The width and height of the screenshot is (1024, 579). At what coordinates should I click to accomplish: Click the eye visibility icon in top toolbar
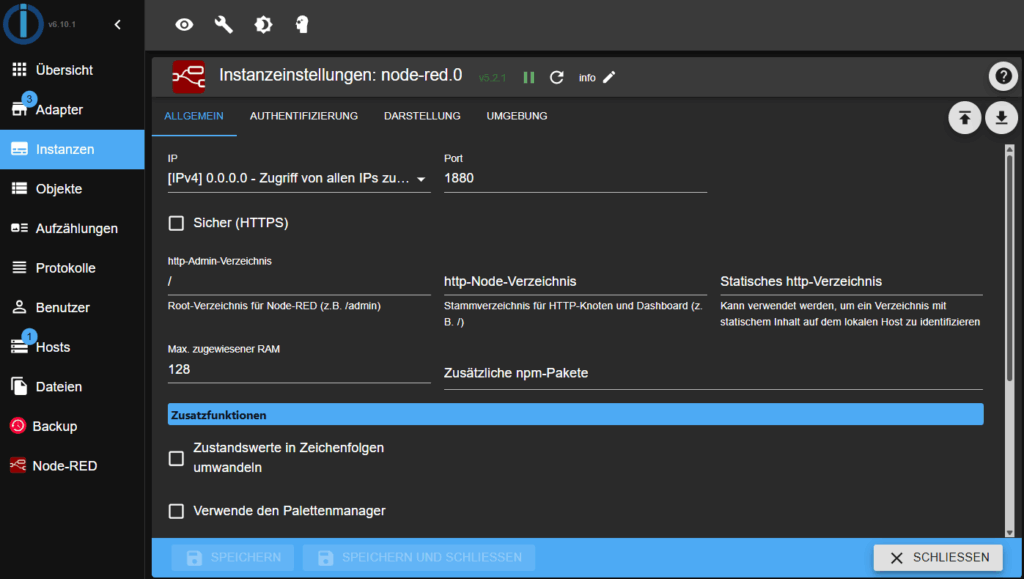[x=184, y=25]
